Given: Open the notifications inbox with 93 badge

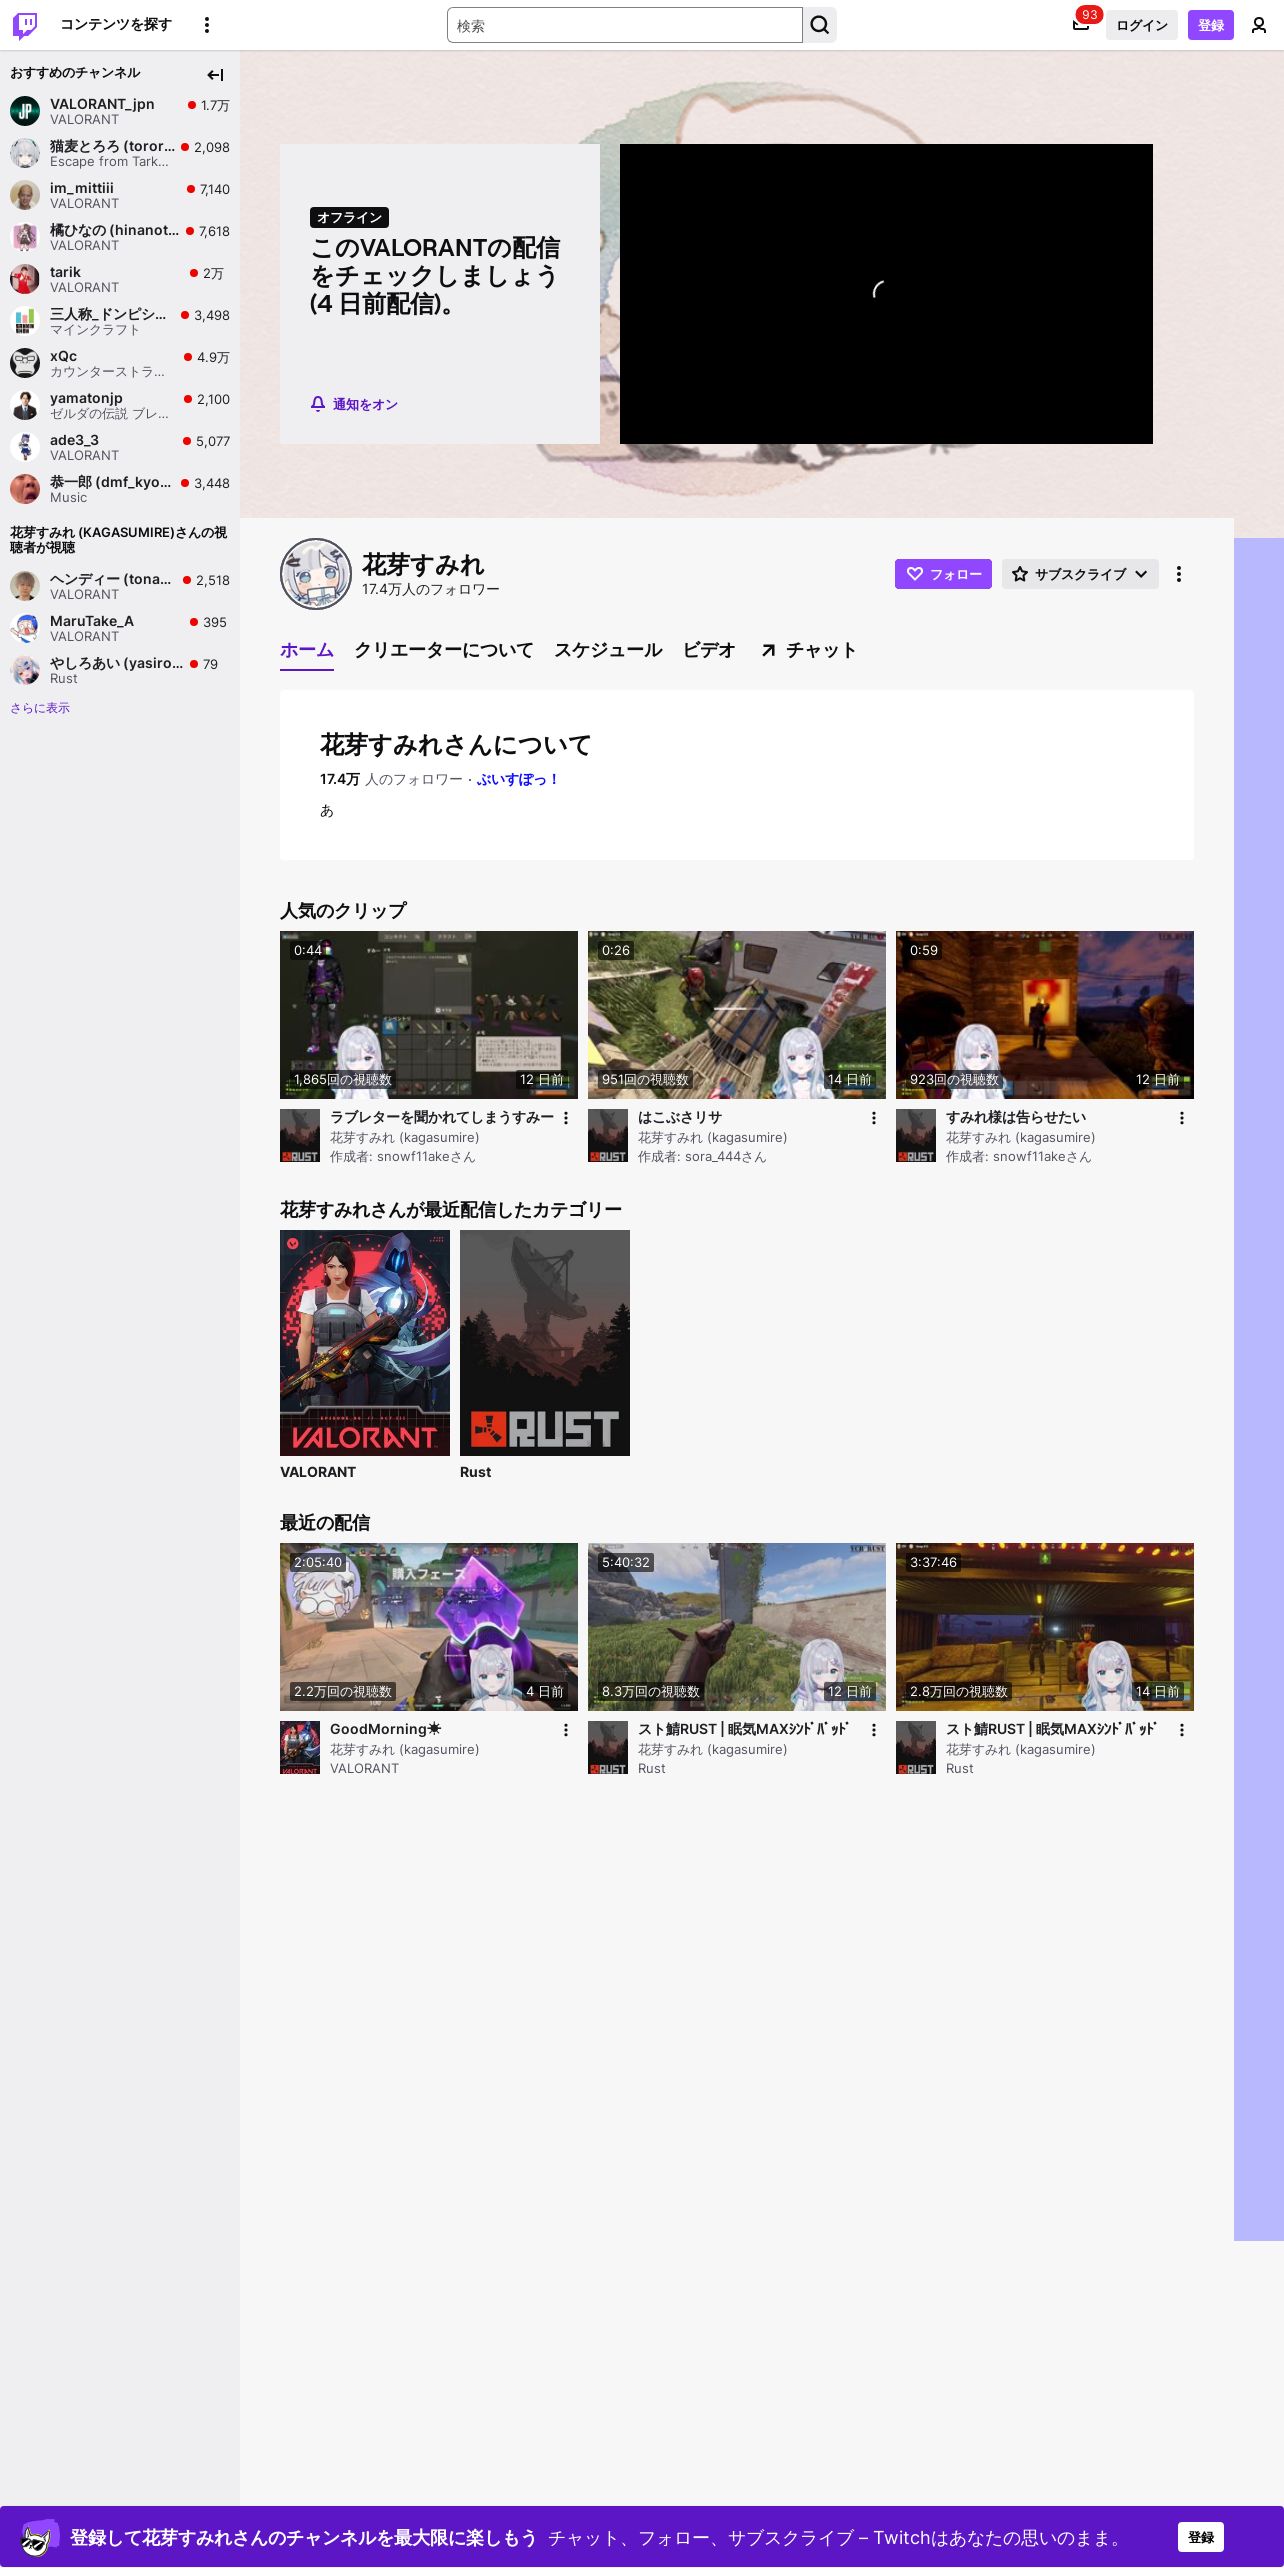Looking at the screenshot, I should (x=1081, y=25).
